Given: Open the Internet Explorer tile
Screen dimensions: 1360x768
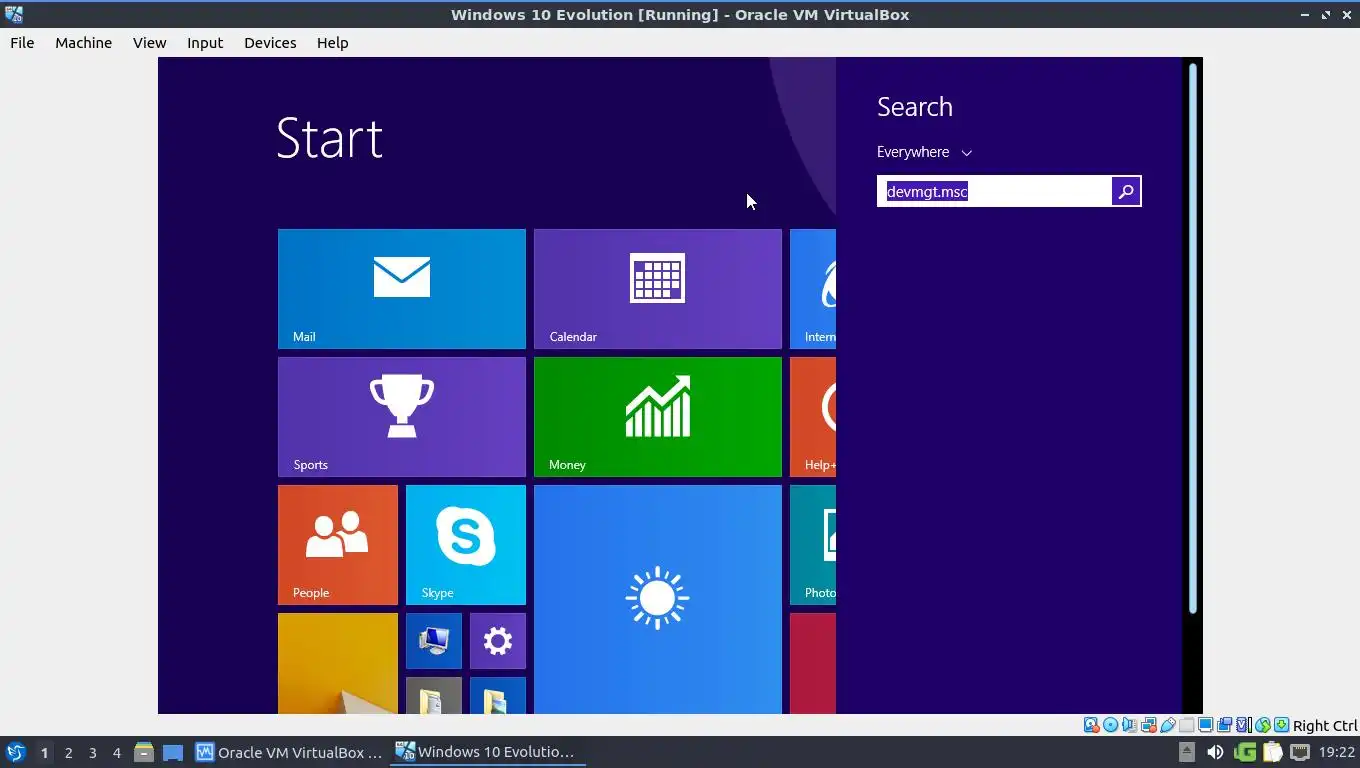Looking at the screenshot, I should 813,289.
